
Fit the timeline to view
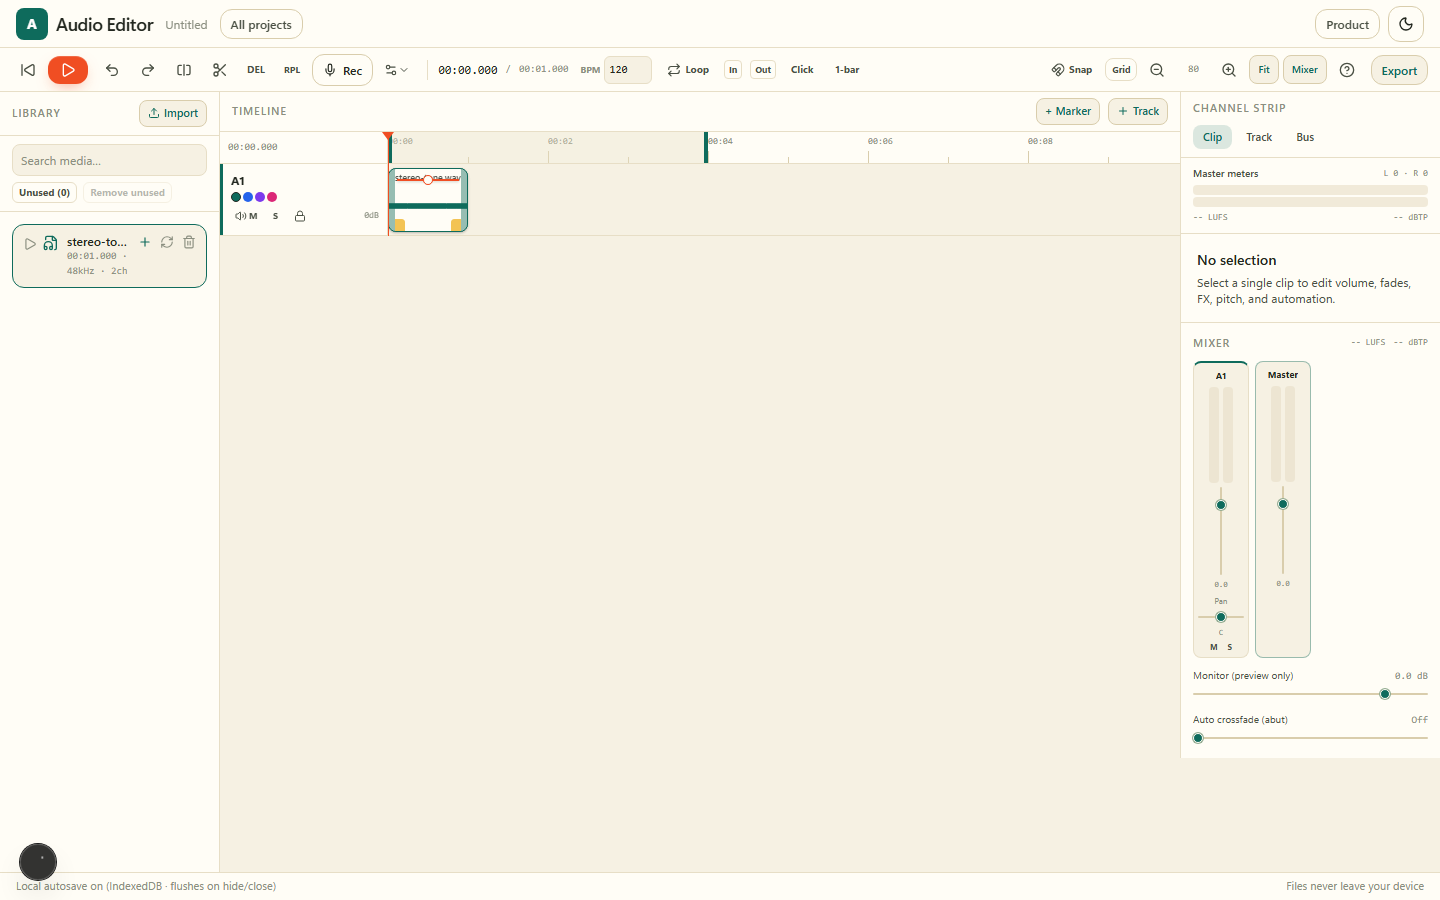(x=1264, y=70)
